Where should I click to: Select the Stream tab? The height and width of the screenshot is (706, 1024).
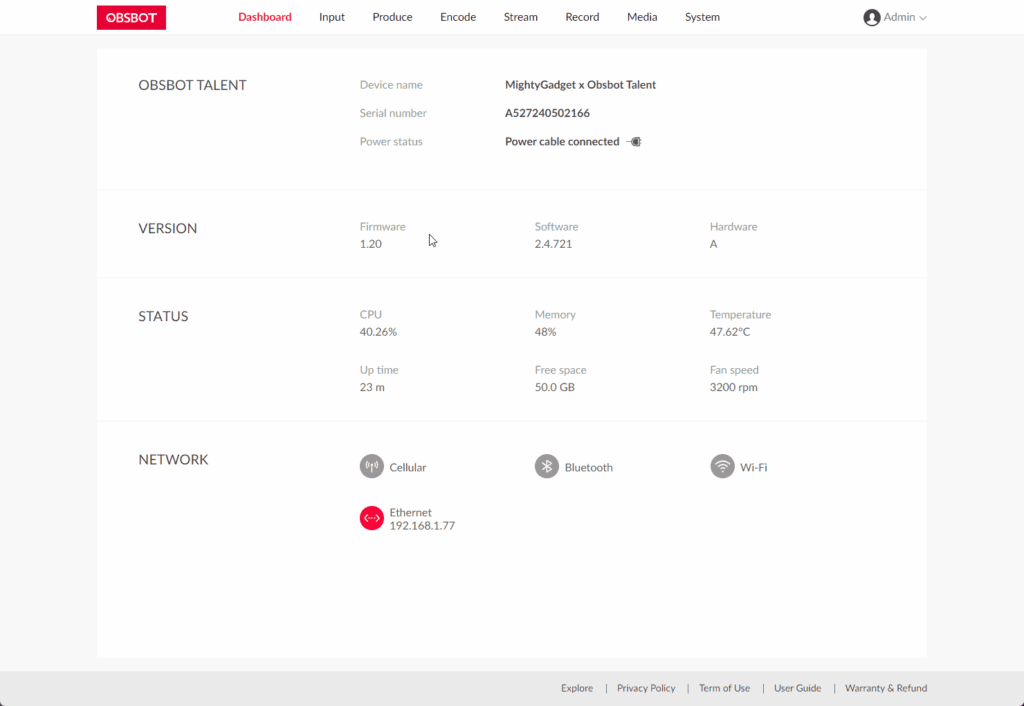(x=521, y=17)
